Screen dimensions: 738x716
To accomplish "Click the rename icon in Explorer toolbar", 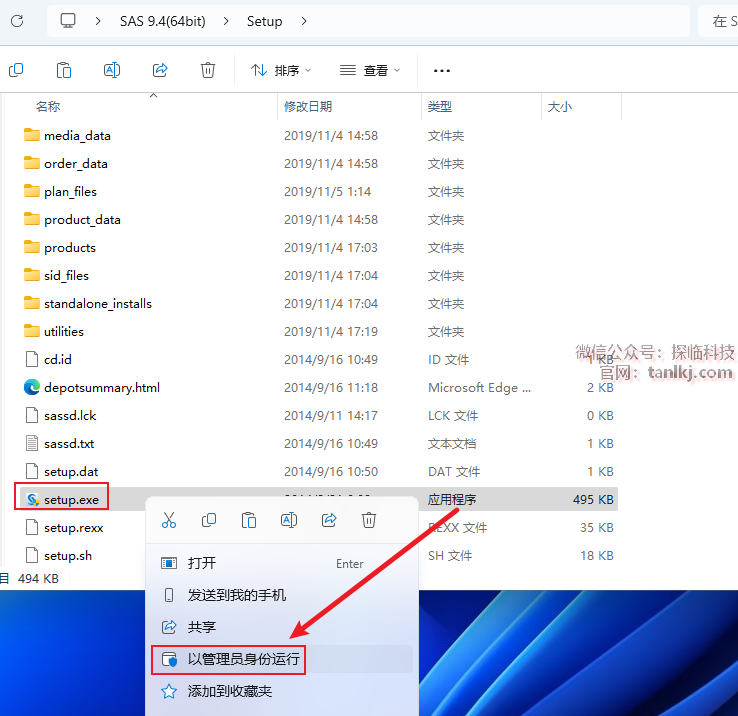I will [112, 70].
